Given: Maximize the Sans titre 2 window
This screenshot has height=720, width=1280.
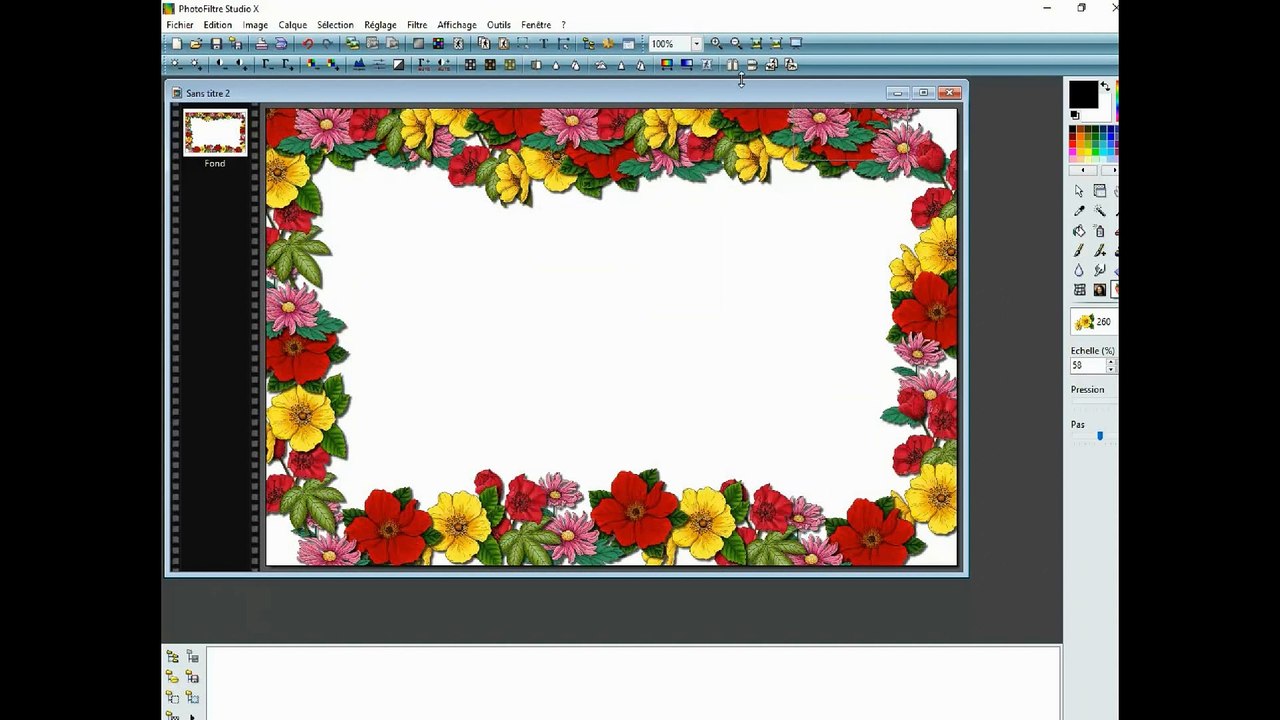Looking at the screenshot, I should (x=923, y=93).
